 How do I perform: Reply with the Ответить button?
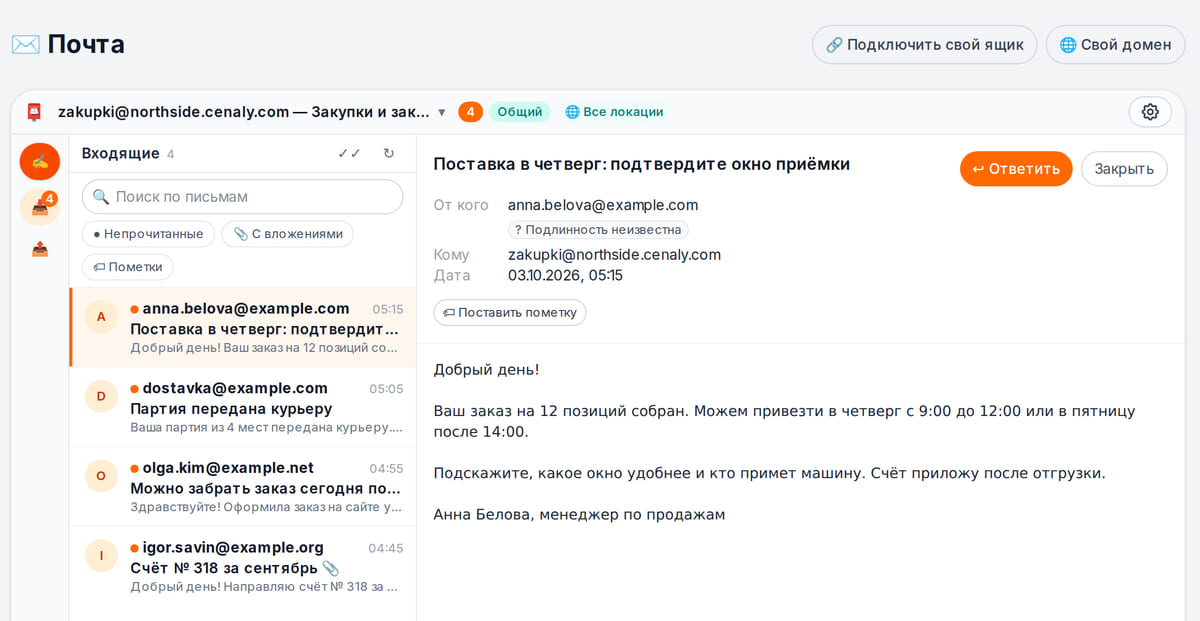coord(1016,169)
